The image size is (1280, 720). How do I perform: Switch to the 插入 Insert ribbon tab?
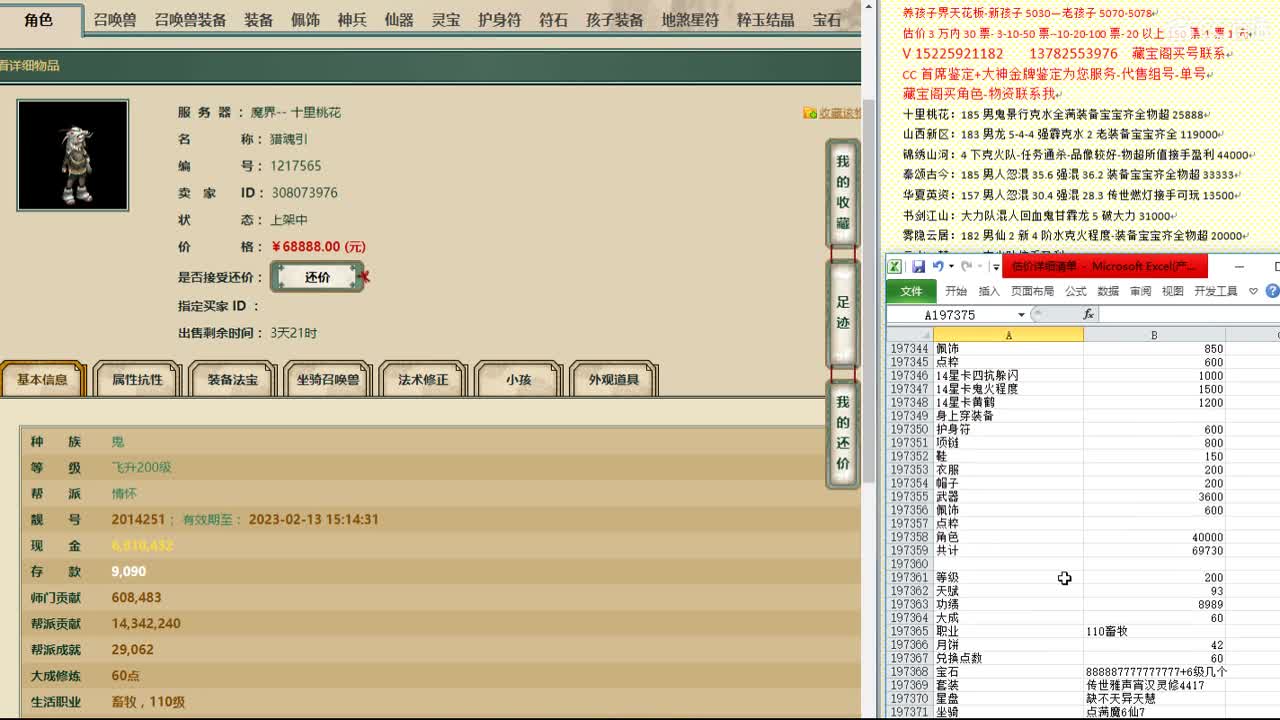tap(989, 291)
